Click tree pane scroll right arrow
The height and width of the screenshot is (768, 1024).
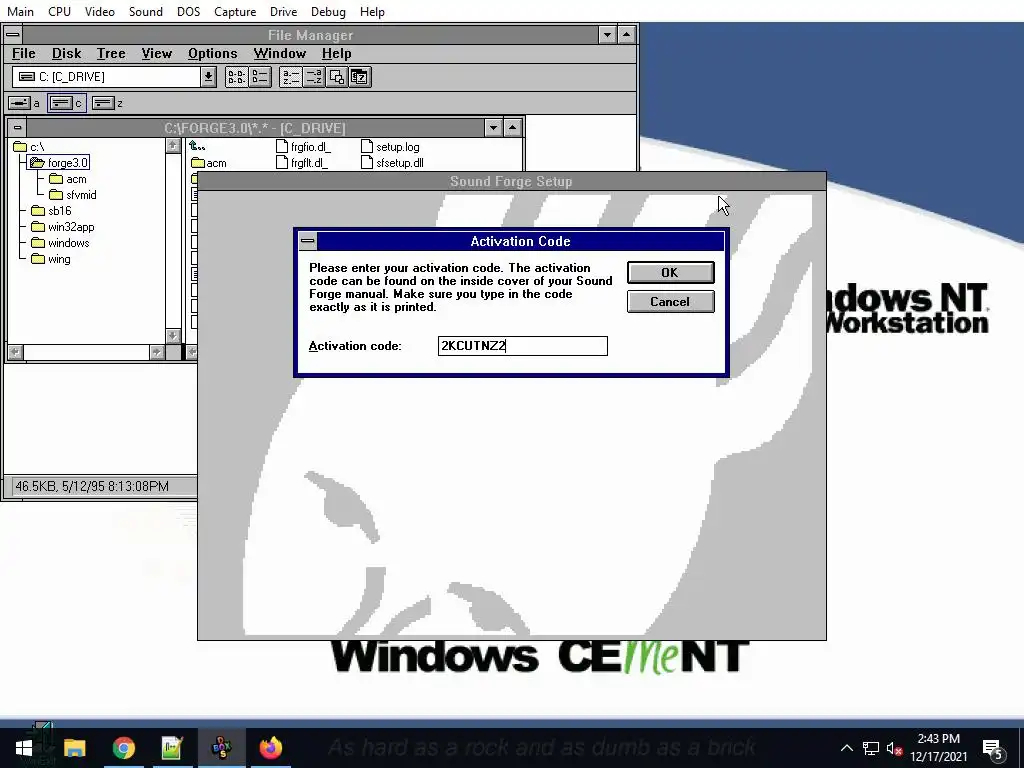tap(157, 353)
